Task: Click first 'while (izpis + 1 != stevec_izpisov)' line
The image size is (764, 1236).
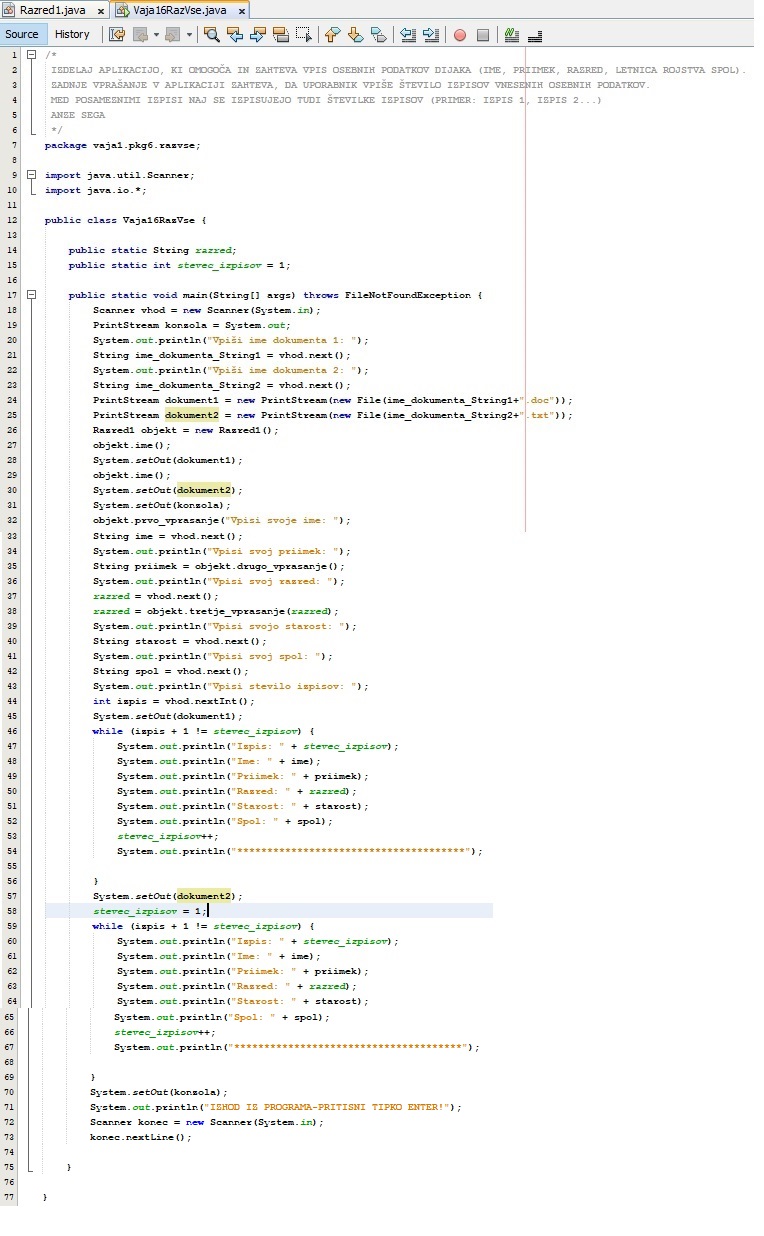Action: [x=204, y=731]
